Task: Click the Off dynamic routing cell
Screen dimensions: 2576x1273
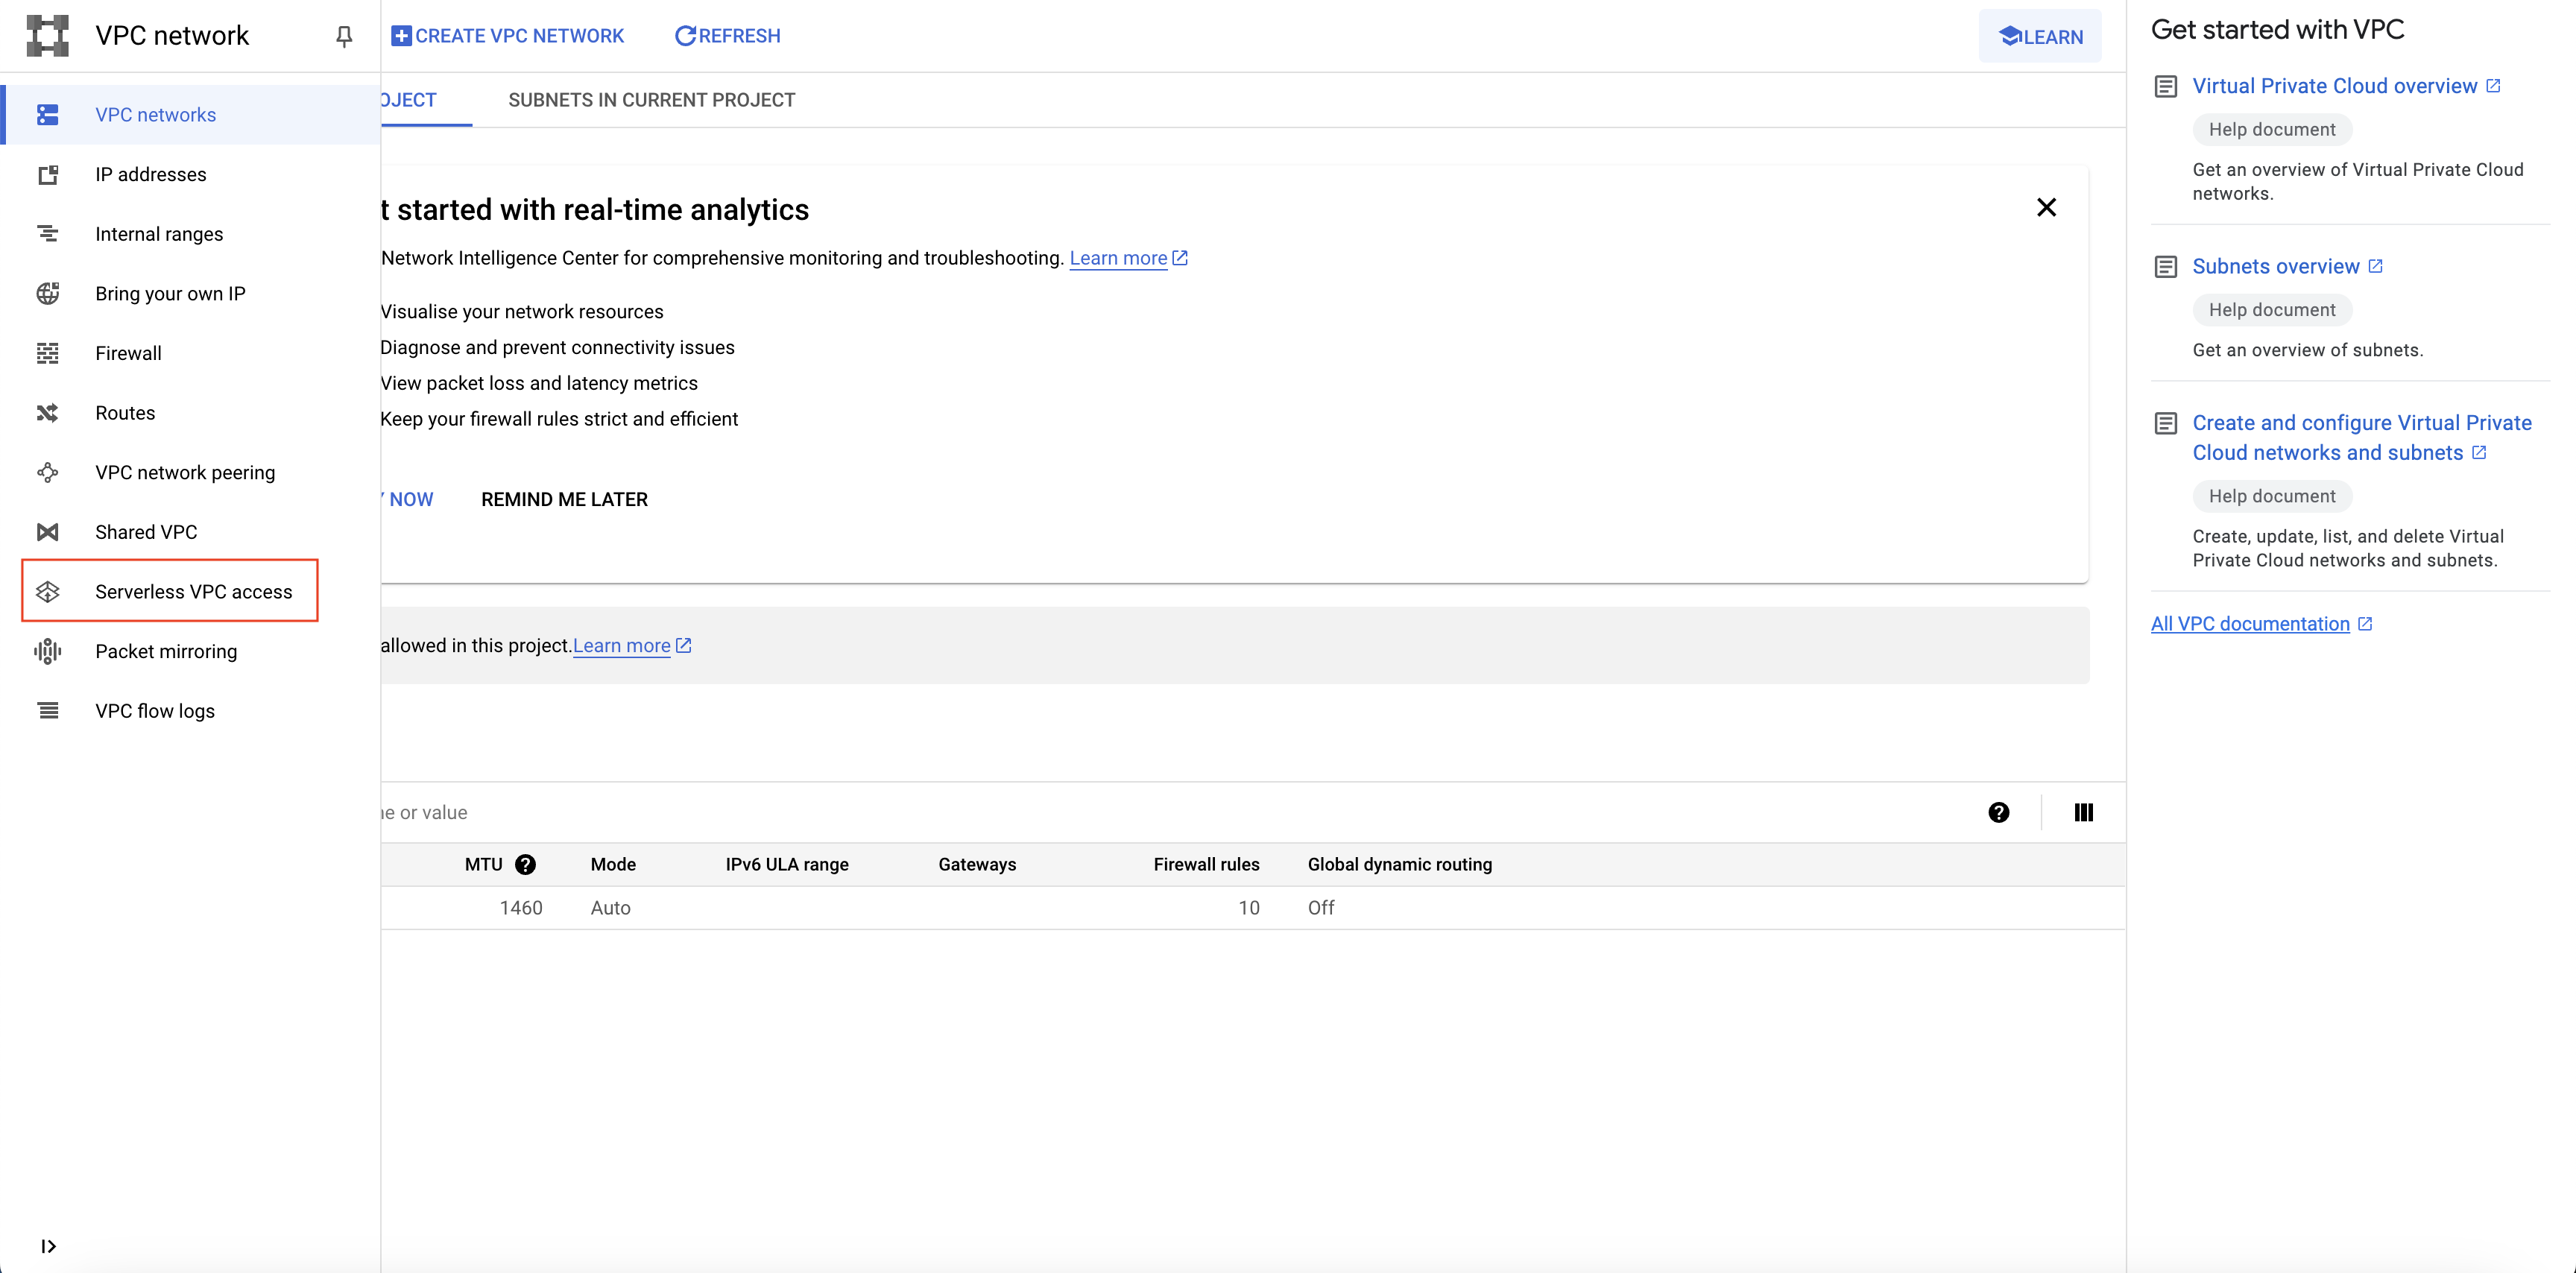Action: point(1321,908)
